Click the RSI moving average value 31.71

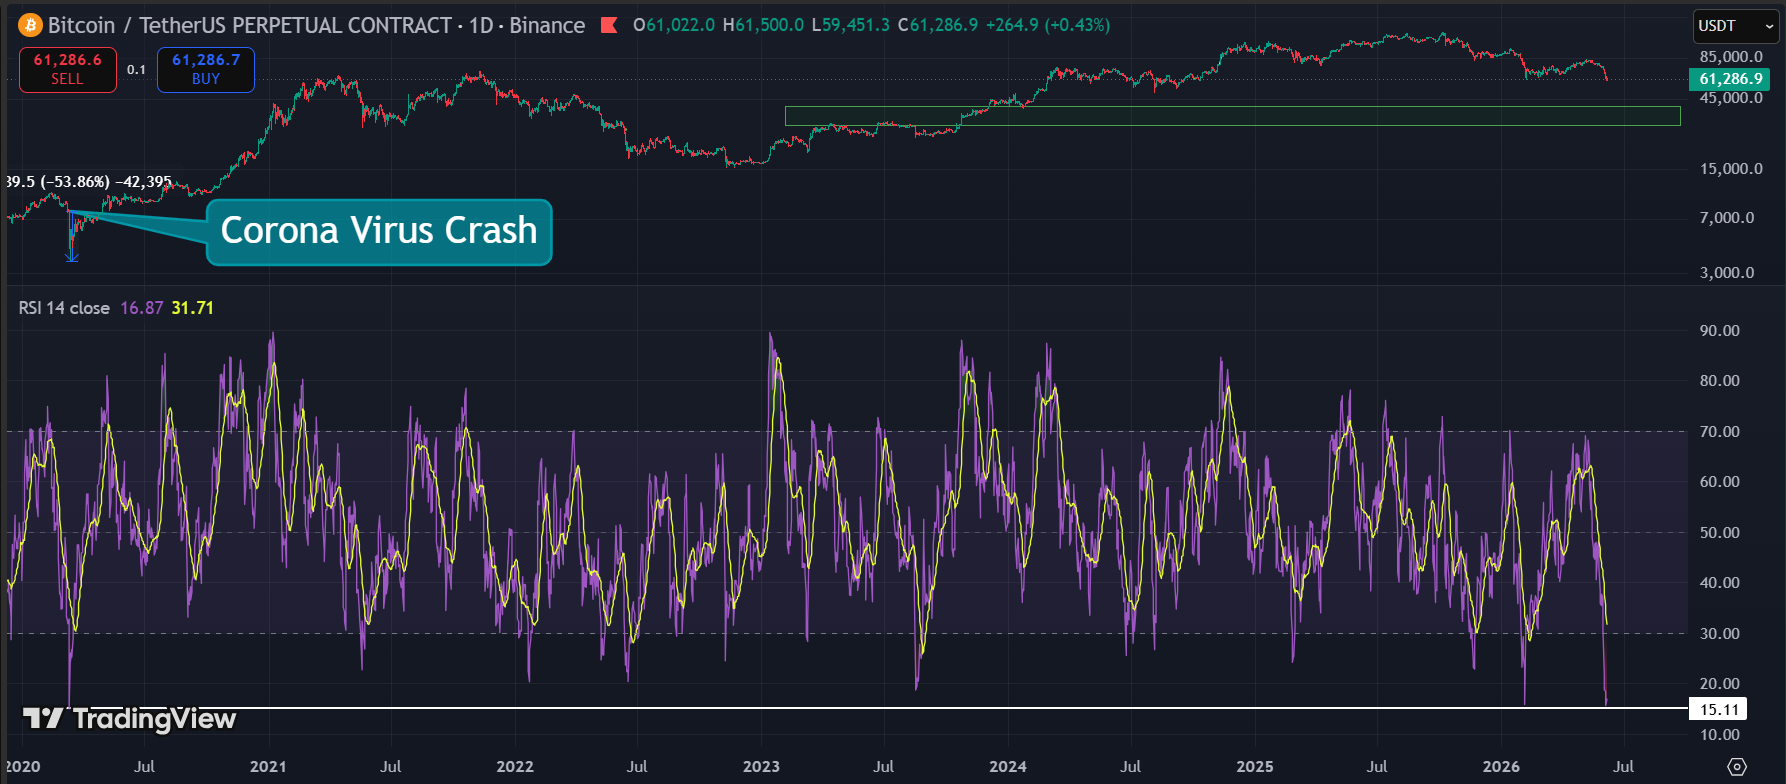click(x=192, y=308)
